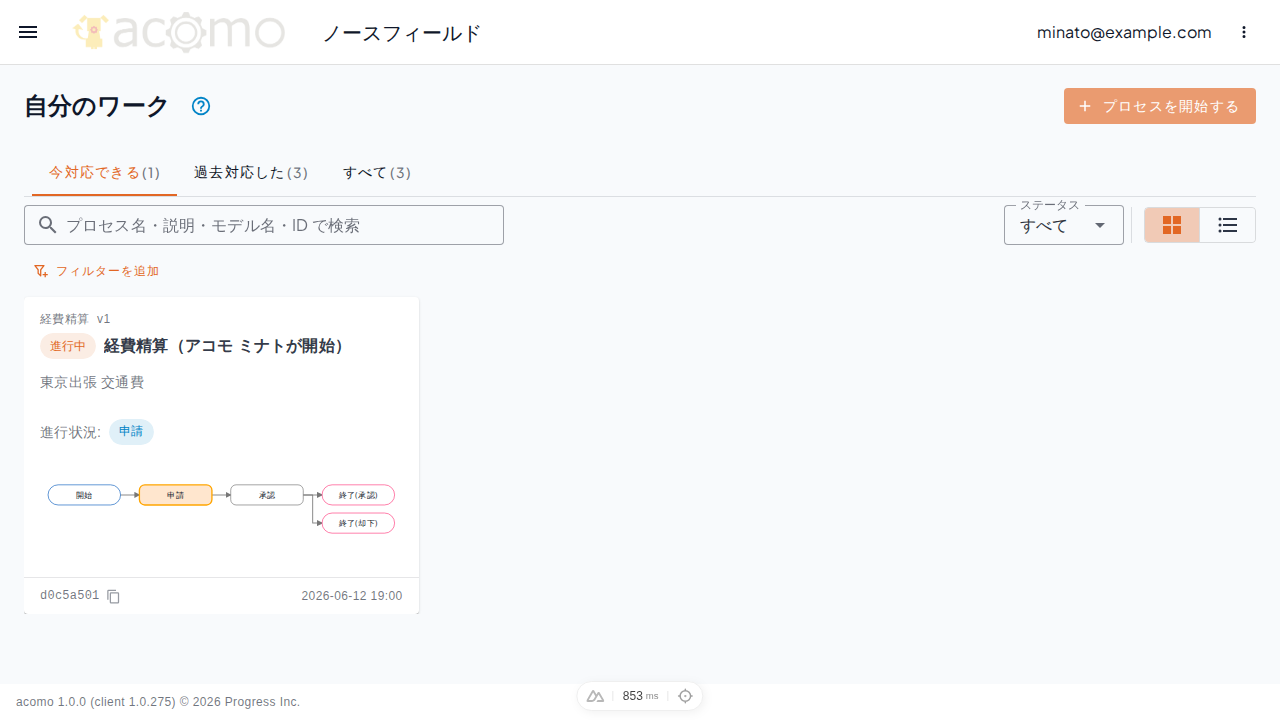Click the 853 ms timing indicator
Image resolution: width=1280 pixels, height=720 pixels.
pos(640,696)
